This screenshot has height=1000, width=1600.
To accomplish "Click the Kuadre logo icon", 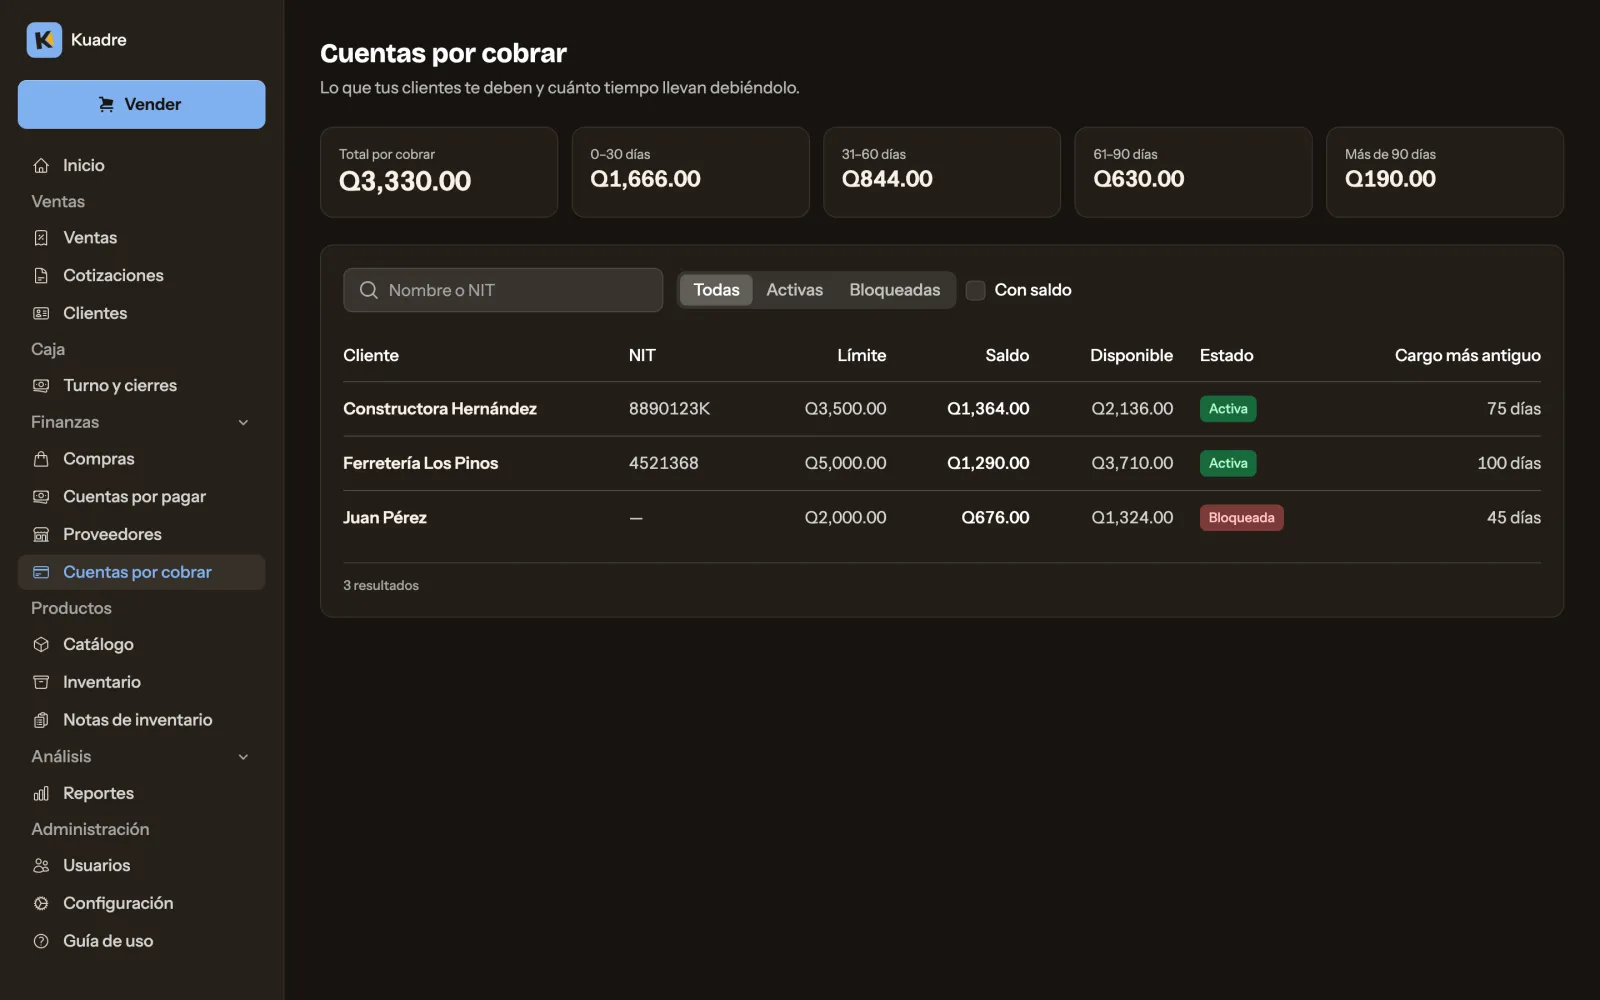I will click(44, 40).
